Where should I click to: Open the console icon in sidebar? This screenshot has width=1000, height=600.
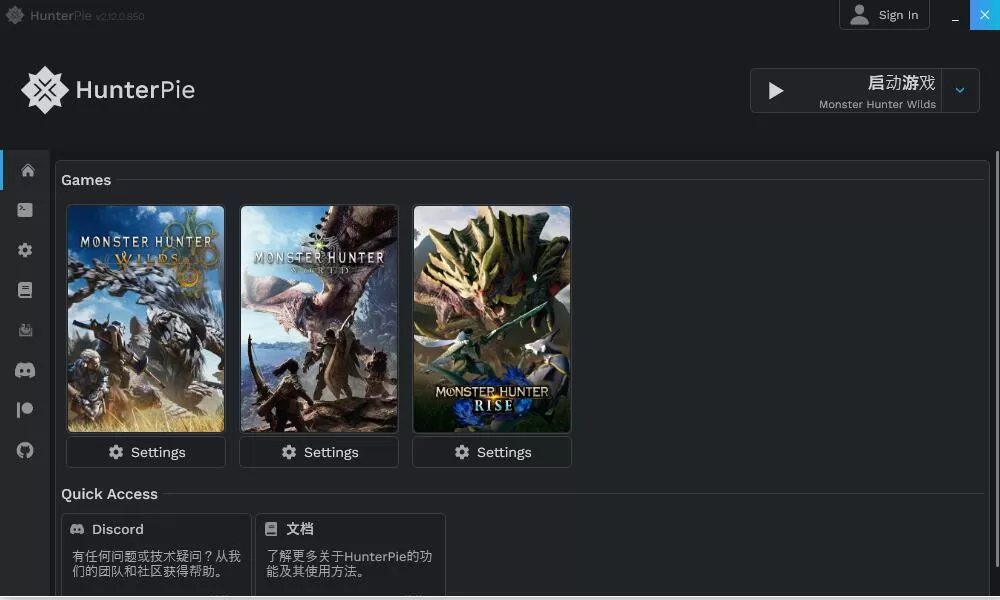(x=25, y=210)
